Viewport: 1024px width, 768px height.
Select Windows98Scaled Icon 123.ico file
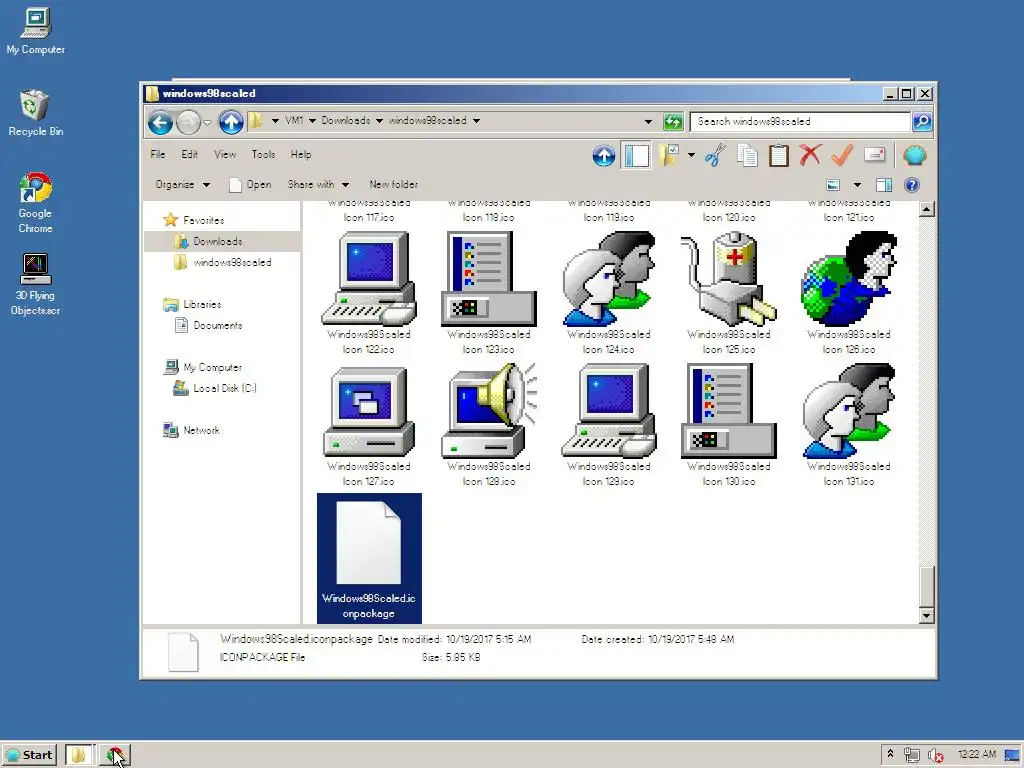point(488,293)
